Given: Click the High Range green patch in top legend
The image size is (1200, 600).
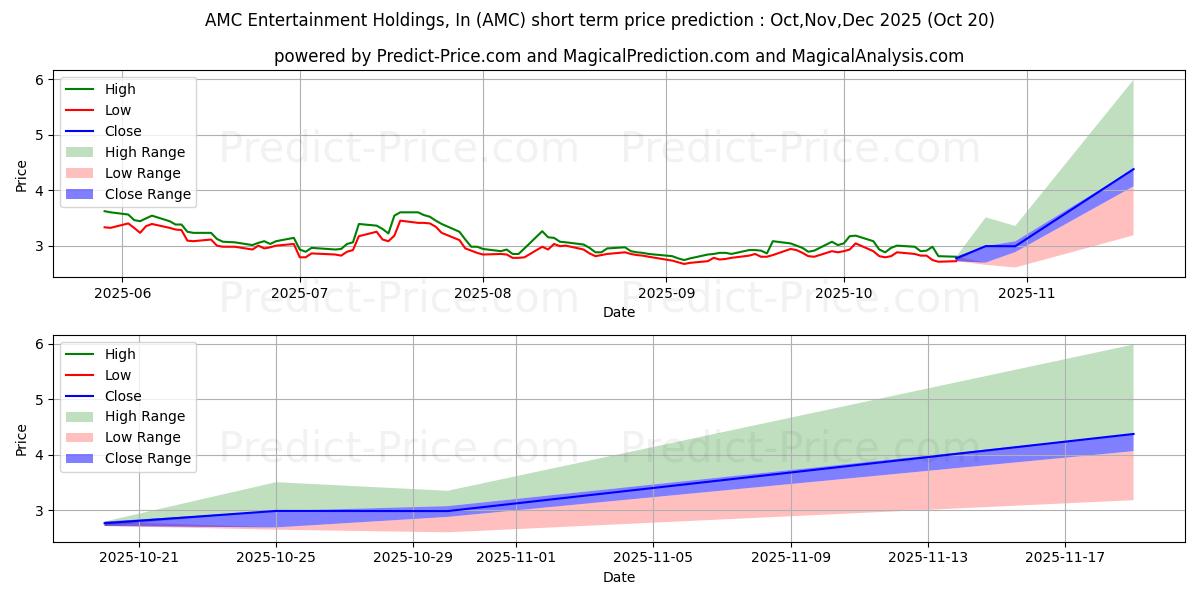Looking at the screenshot, I should 82,152.
